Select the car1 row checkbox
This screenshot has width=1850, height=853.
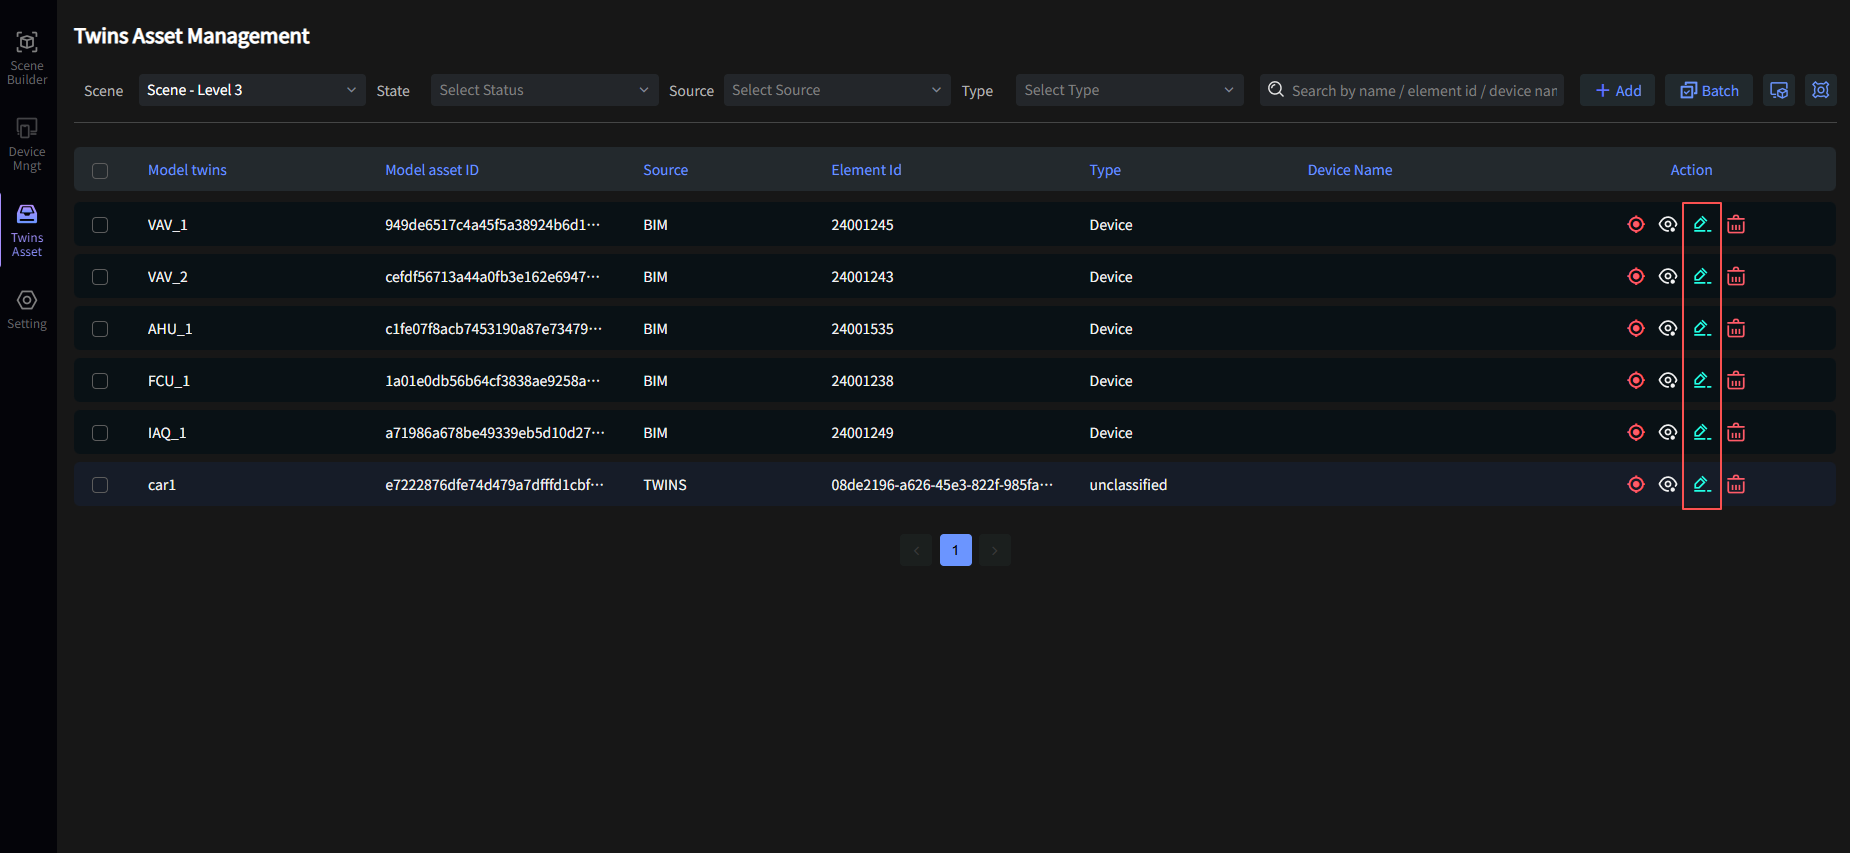(100, 485)
